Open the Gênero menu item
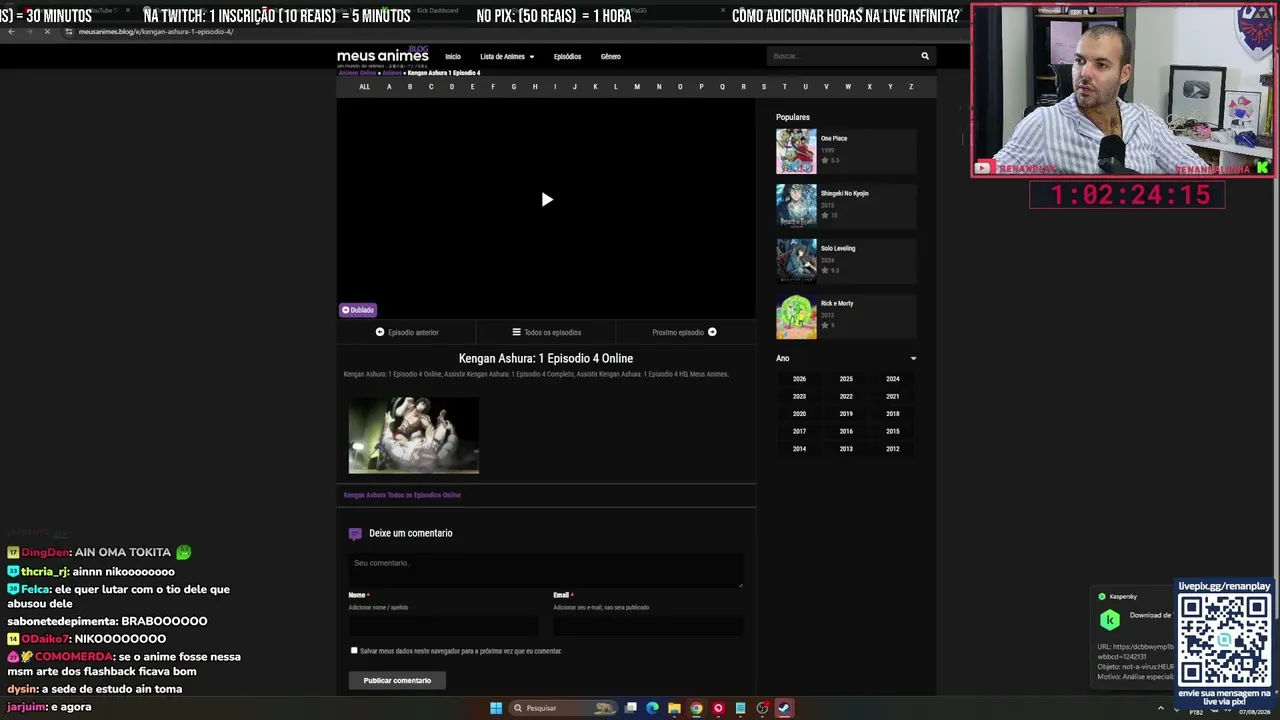The width and height of the screenshot is (1280, 720). [611, 57]
